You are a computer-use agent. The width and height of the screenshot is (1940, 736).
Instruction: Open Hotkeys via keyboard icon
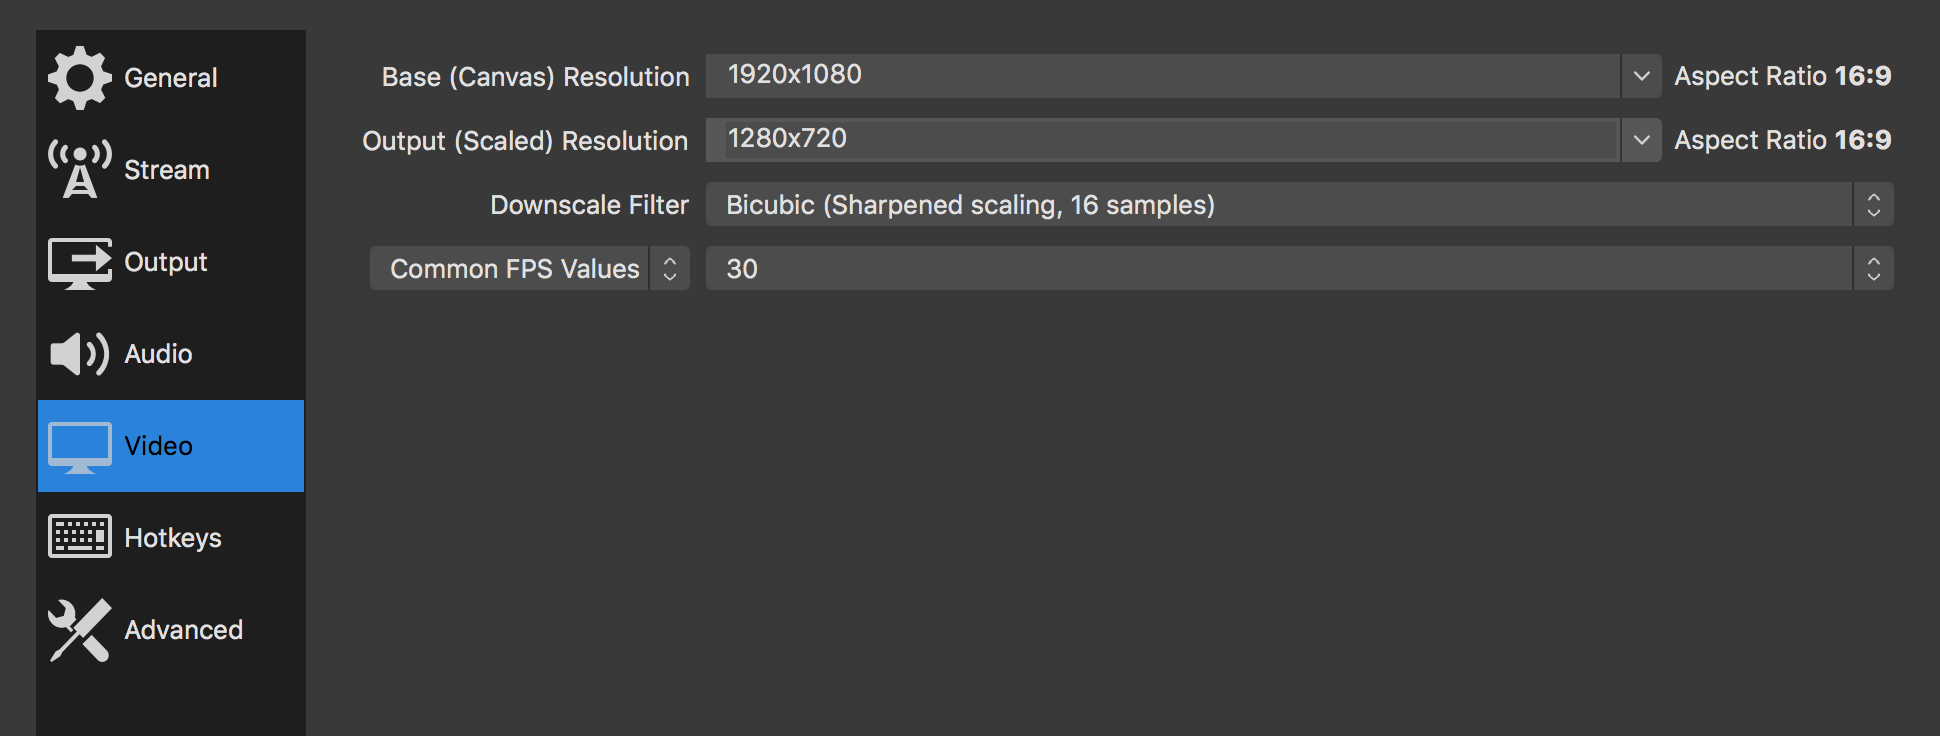coord(80,537)
